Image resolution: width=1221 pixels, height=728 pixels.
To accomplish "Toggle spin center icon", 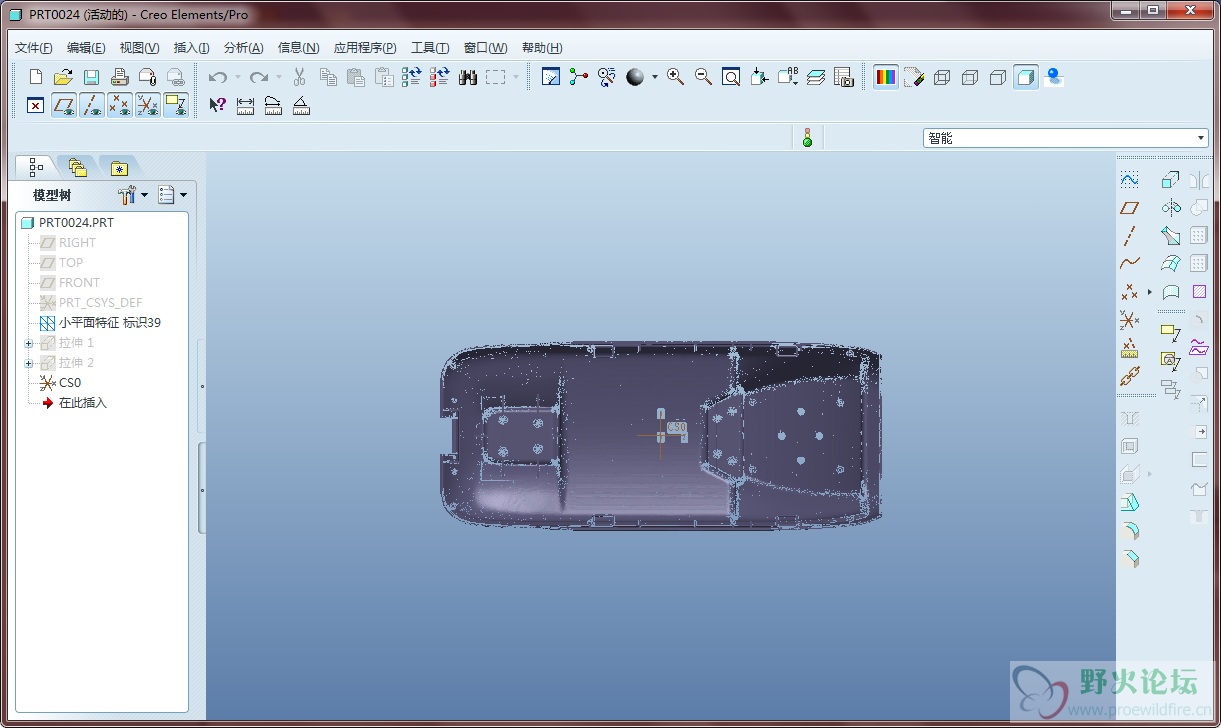I will click(578, 77).
